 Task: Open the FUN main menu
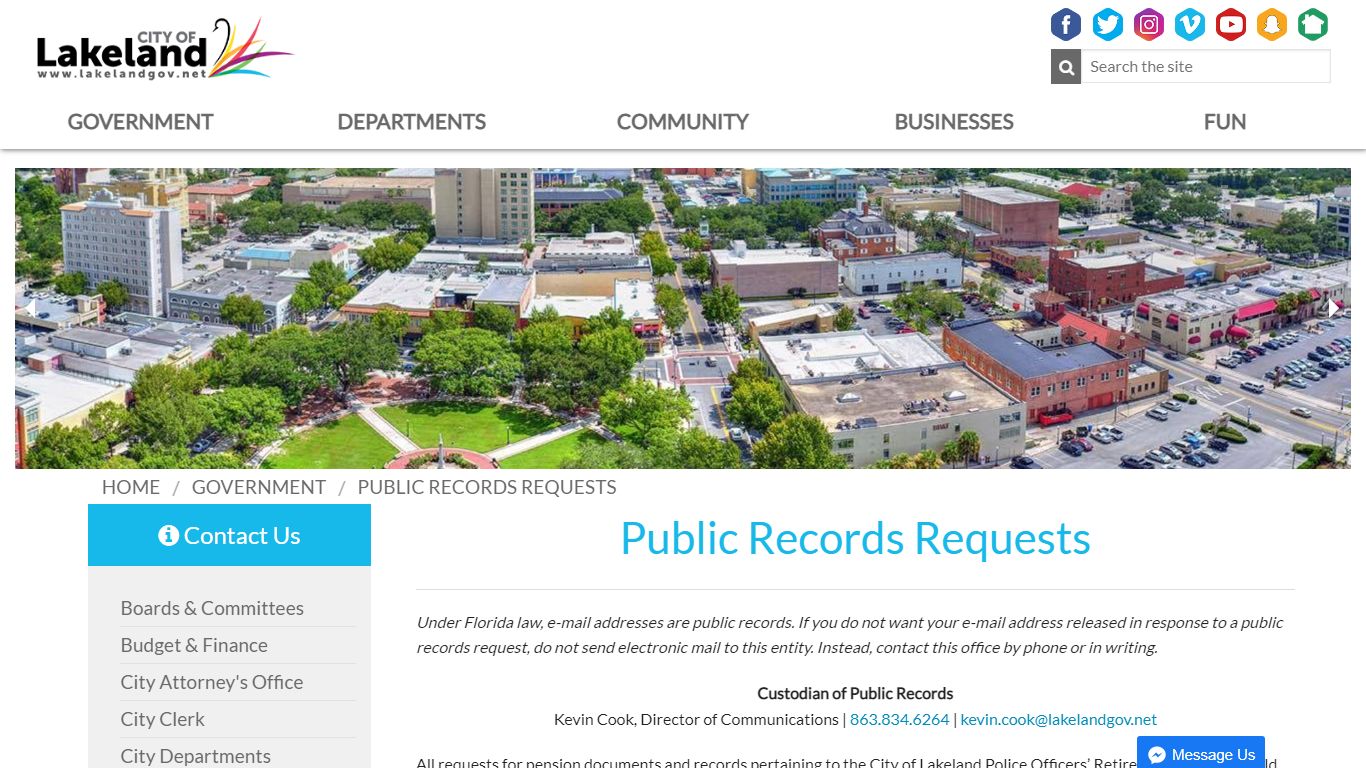pos(1224,122)
